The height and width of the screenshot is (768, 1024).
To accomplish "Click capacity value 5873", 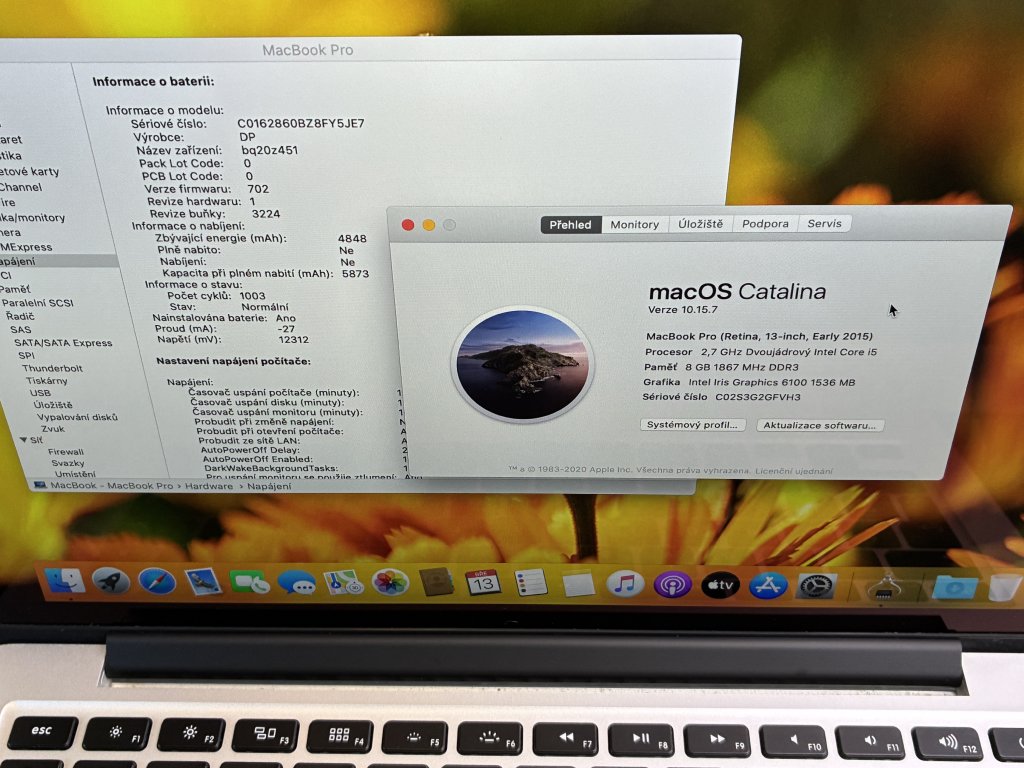I will 355,274.
